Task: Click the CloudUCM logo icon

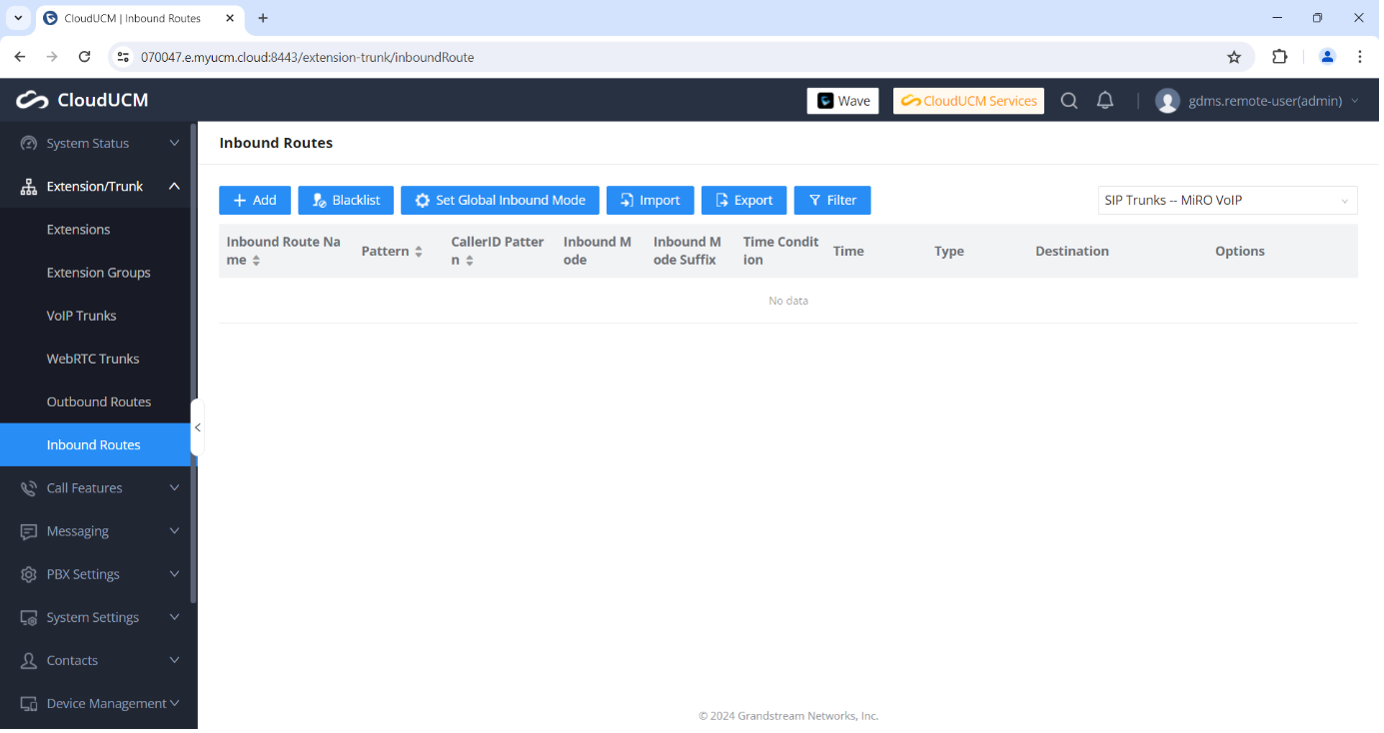Action: tap(32, 100)
